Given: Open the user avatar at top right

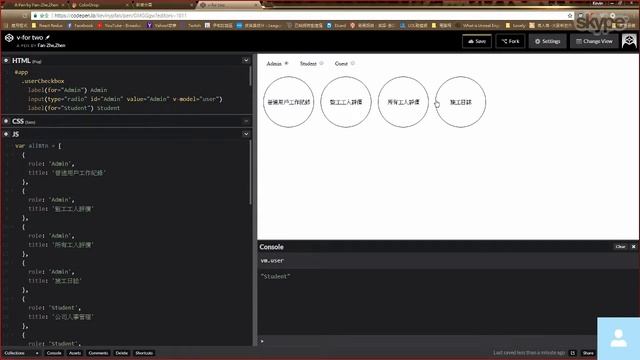Looking at the screenshot, I should [629, 41].
